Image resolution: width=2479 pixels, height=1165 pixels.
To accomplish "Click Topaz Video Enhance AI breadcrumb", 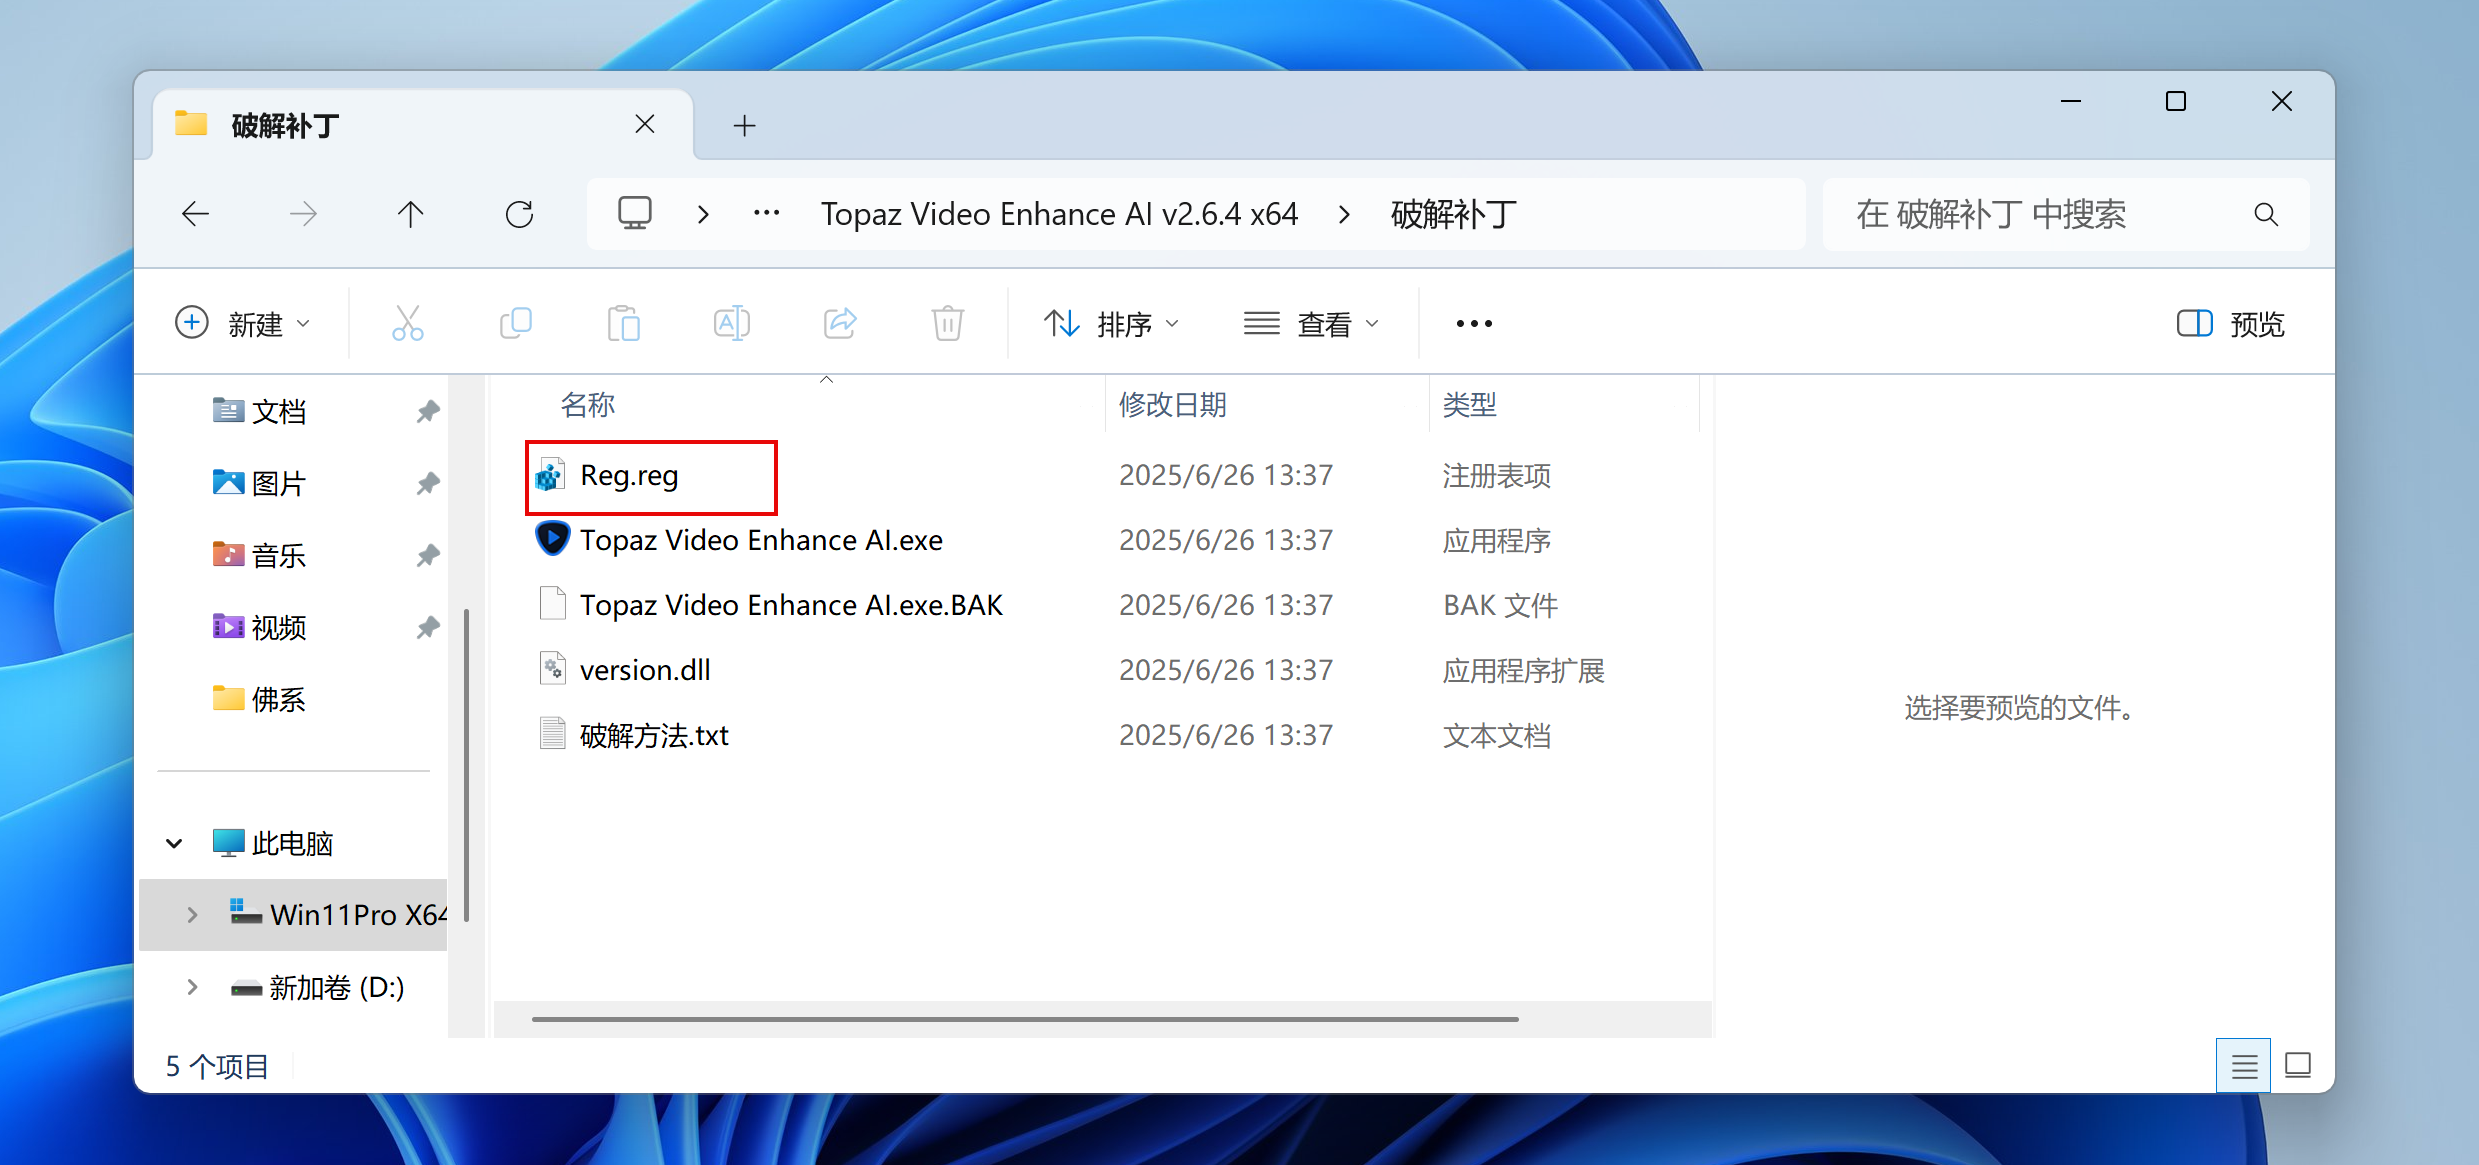I will [x=1059, y=214].
